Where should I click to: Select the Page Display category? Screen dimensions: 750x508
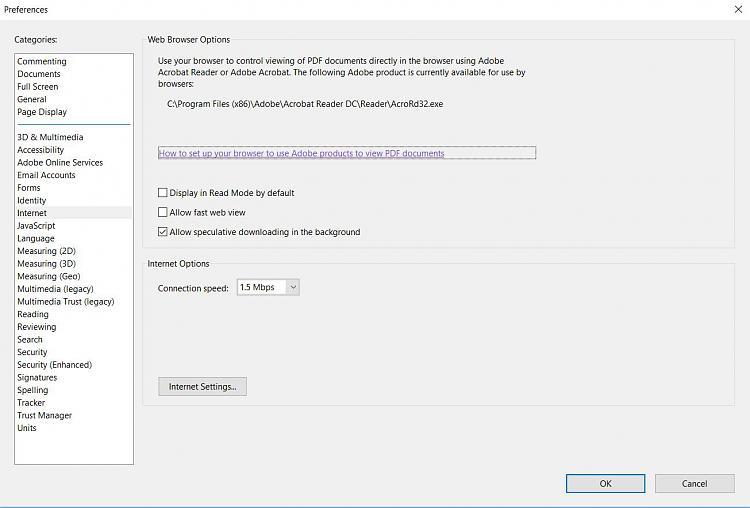(42, 112)
